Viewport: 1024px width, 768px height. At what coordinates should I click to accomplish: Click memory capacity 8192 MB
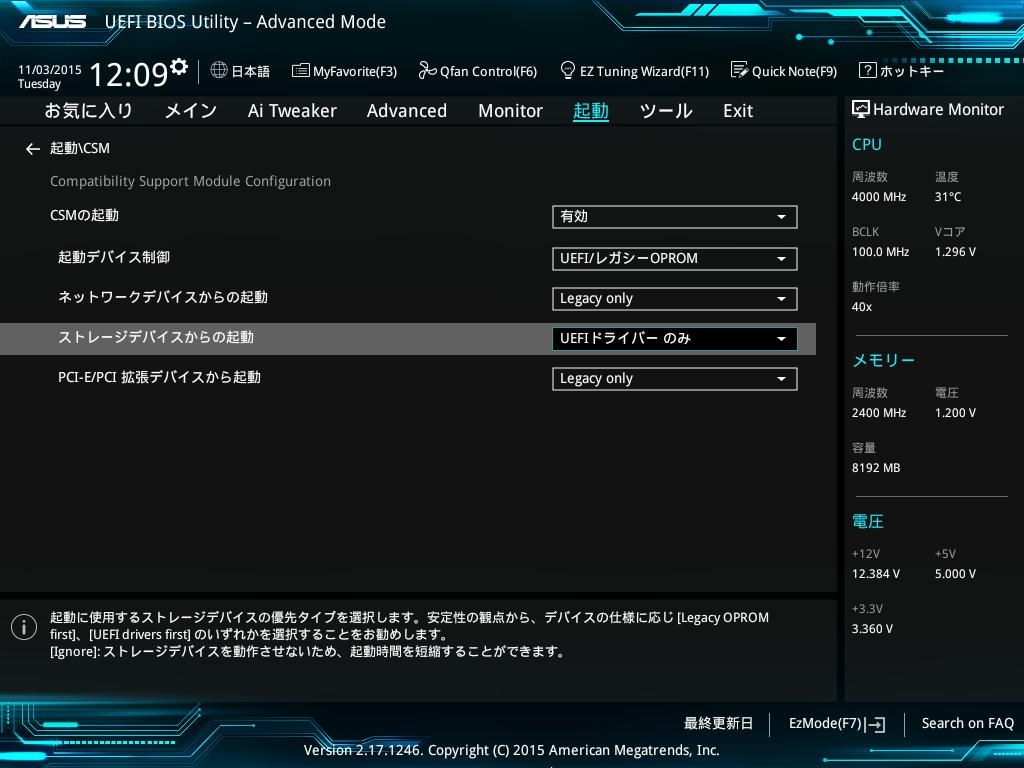coord(876,468)
